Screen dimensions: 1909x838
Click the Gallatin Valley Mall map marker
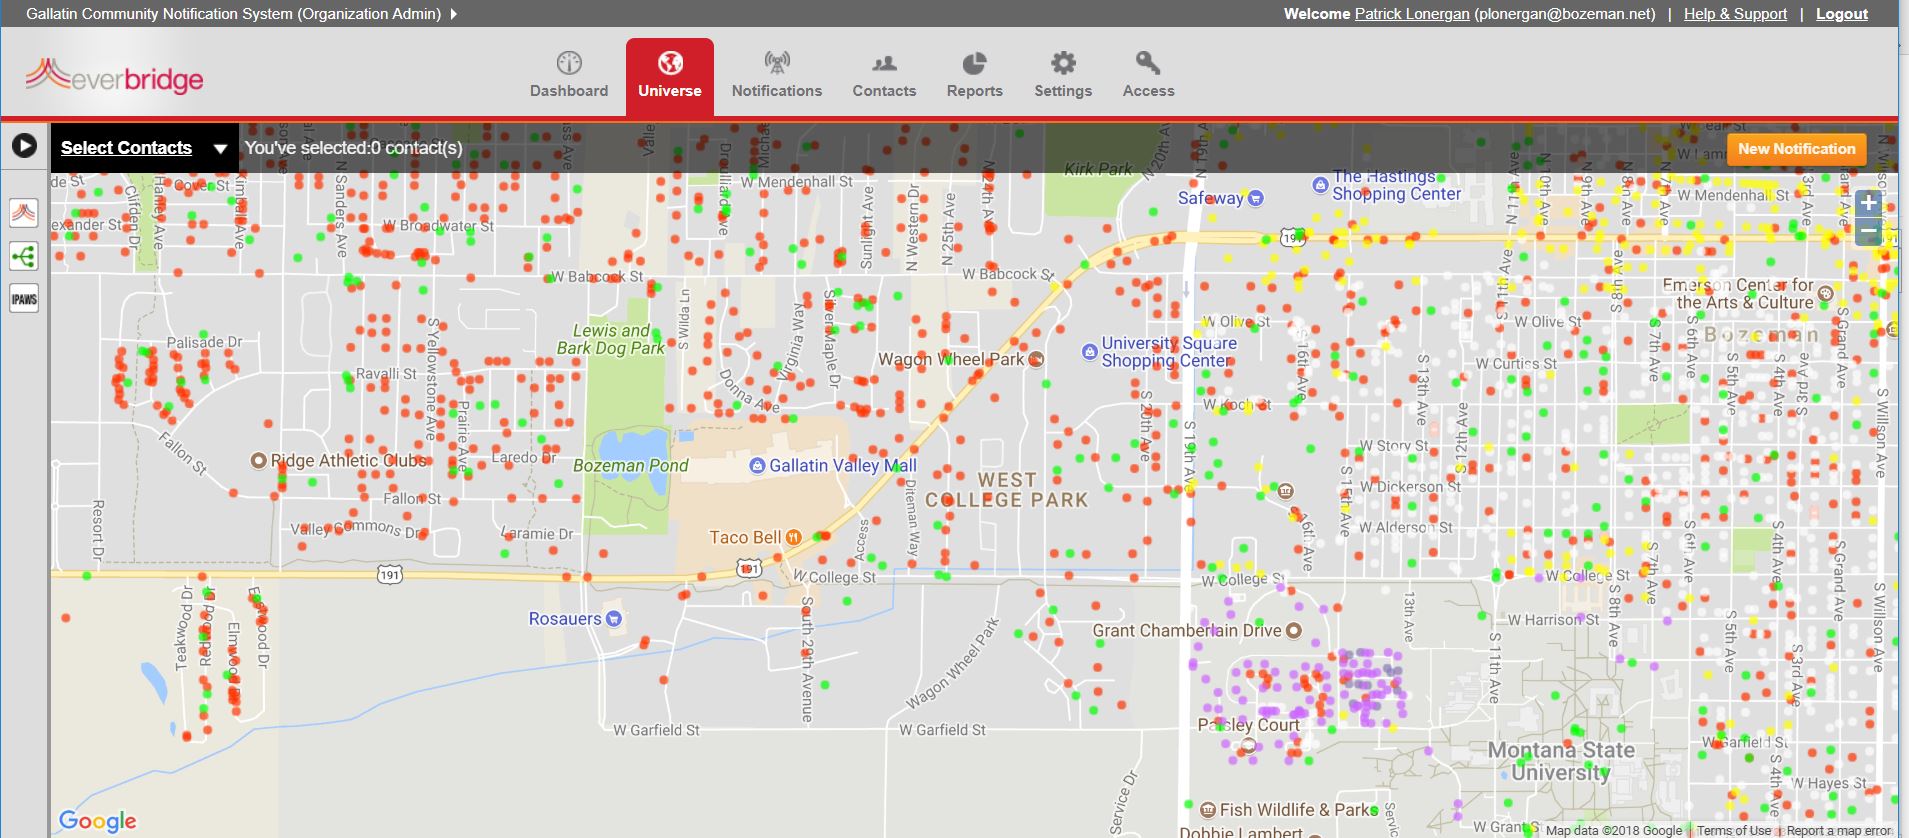pyautogui.click(x=758, y=466)
